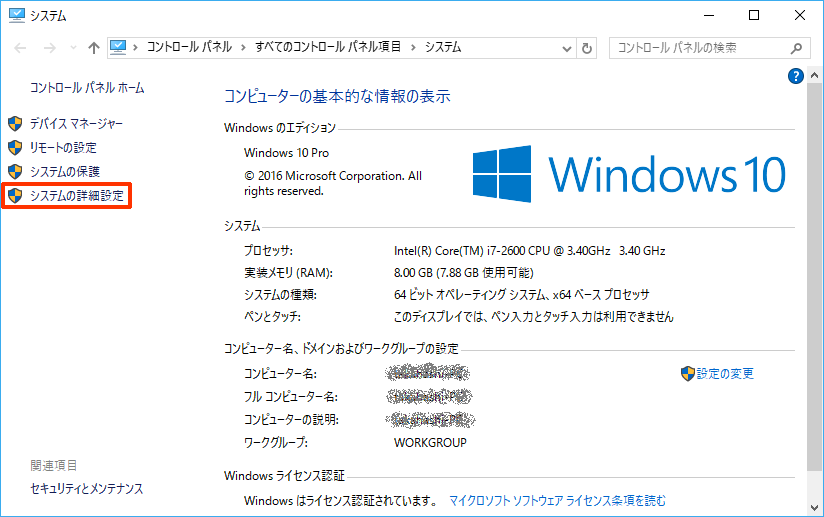
Task: Select the WORKGROUP value
Action: pyautogui.click(x=430, y=443)
